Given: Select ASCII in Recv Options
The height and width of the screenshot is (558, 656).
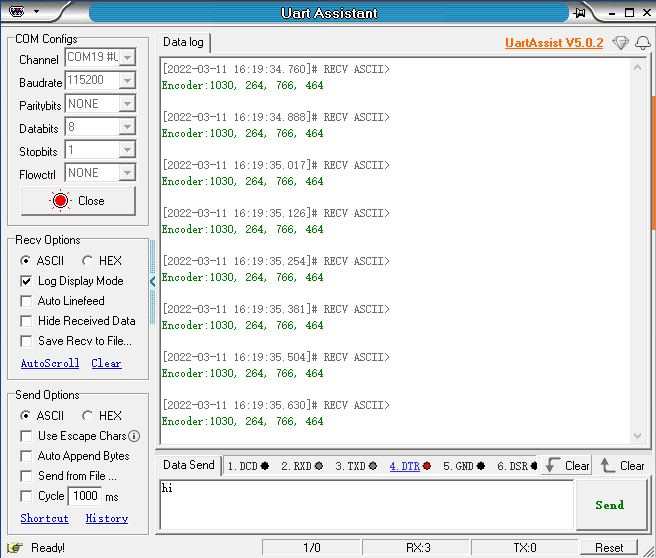Looking at the screenshot, I should [42, 261].
